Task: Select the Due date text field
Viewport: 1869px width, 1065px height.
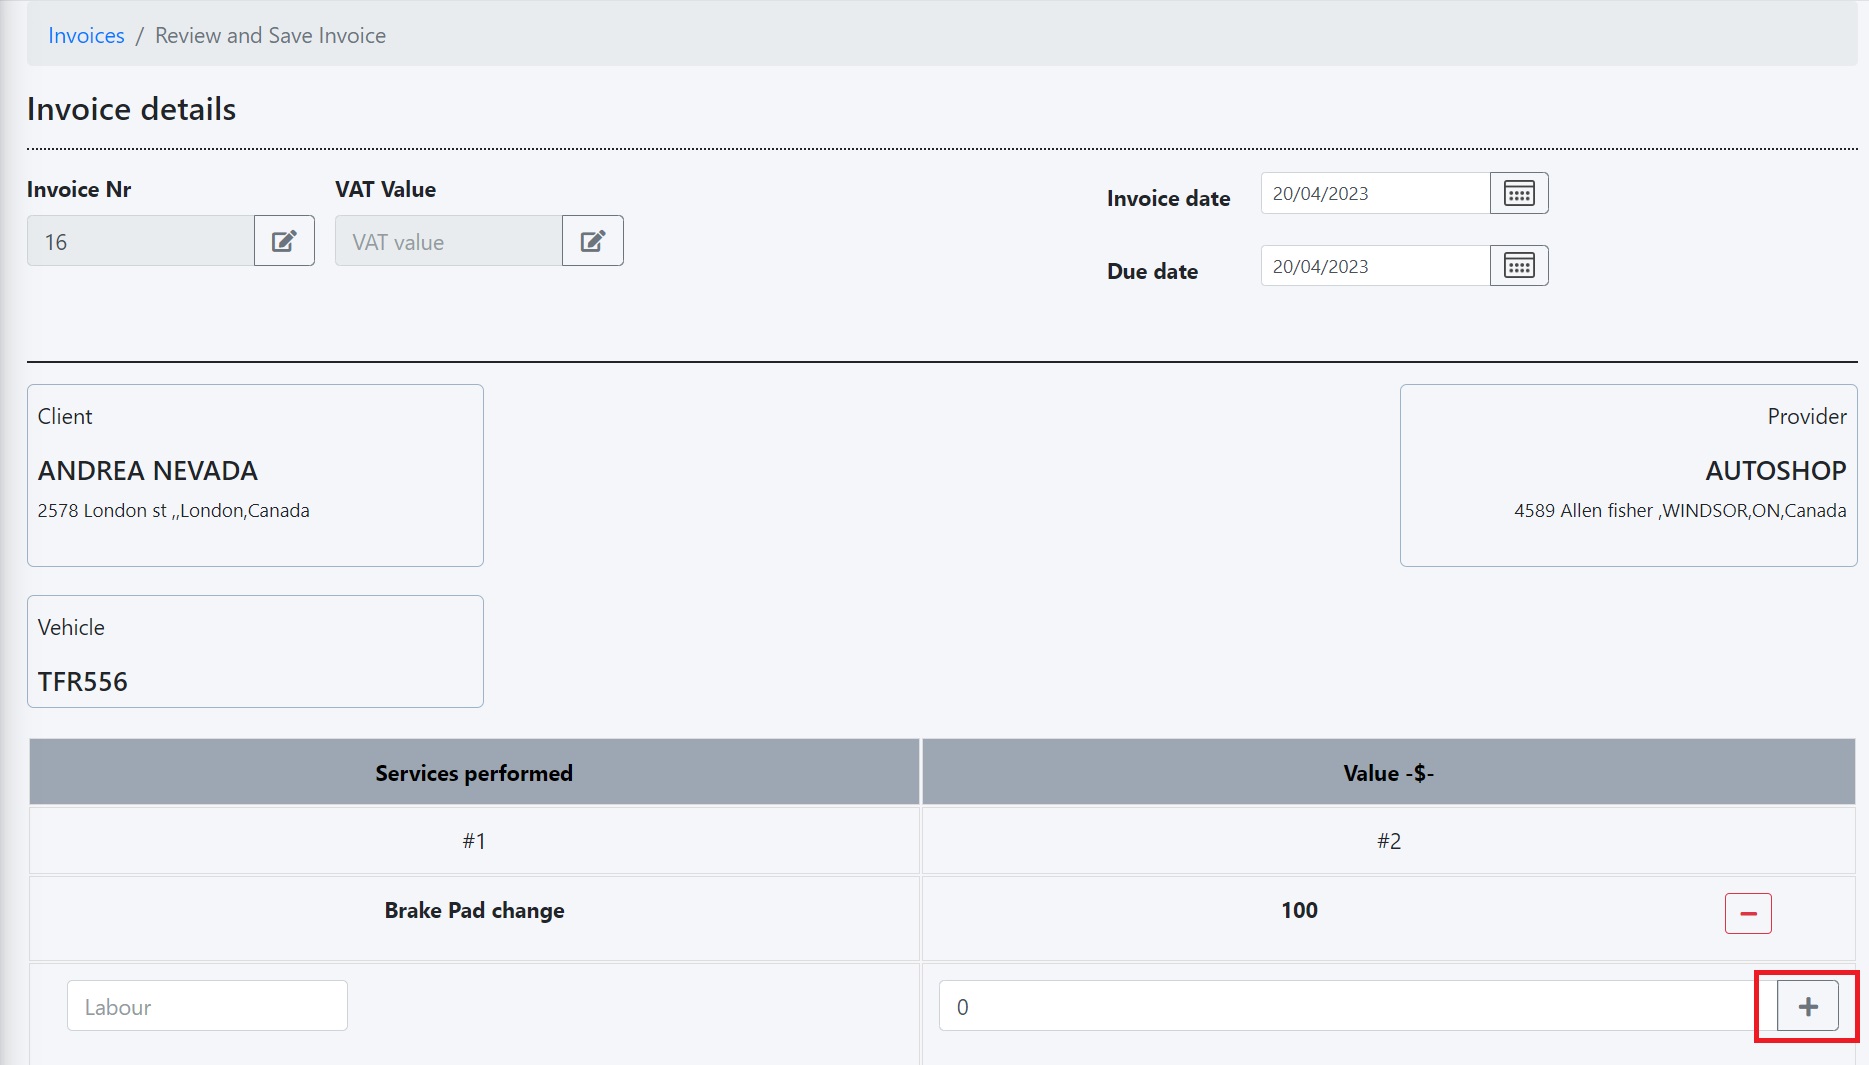Action: (1373, 265)
